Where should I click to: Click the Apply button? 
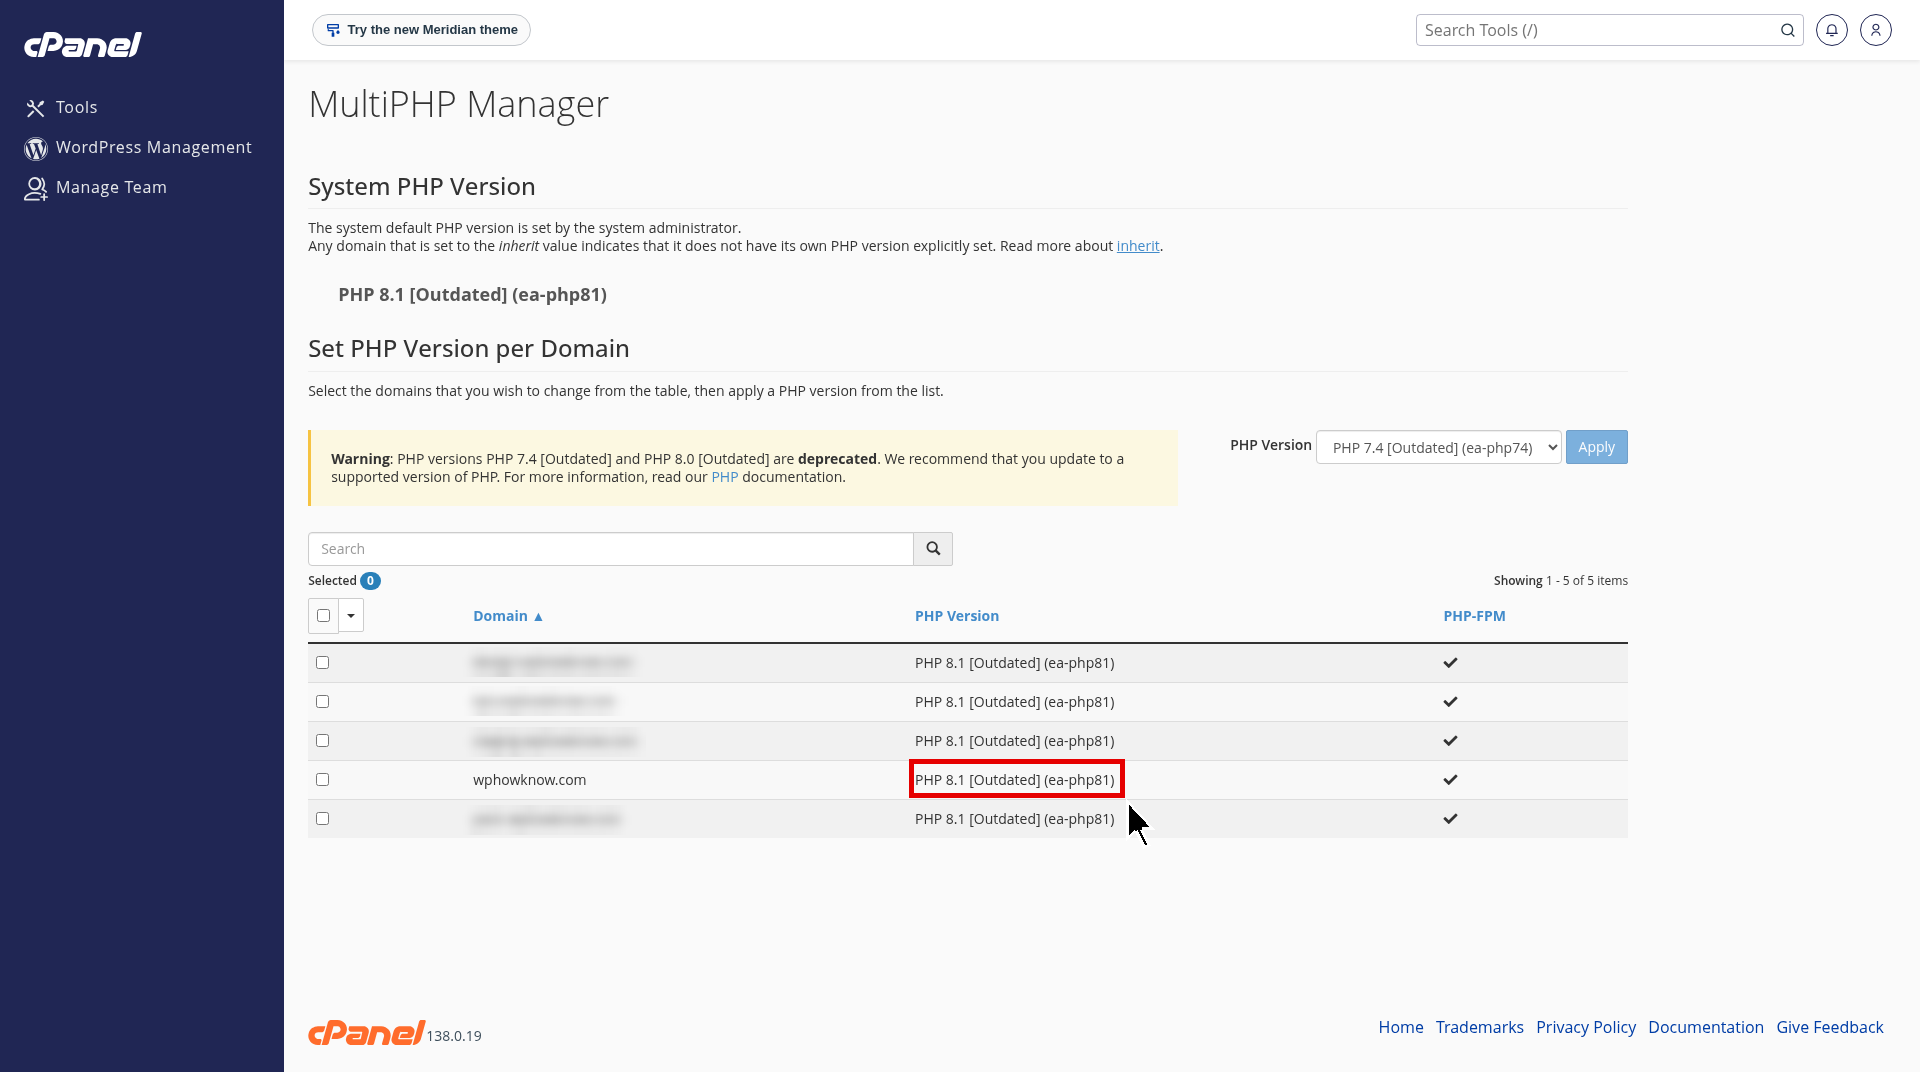(1596, 447)
